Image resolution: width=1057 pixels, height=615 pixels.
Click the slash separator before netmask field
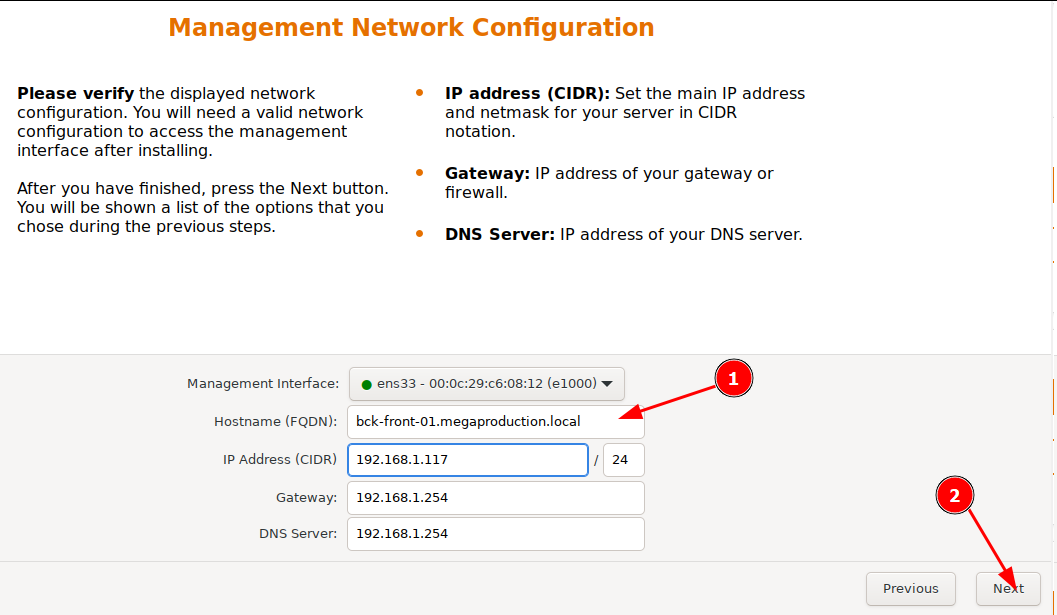(596, 461)
